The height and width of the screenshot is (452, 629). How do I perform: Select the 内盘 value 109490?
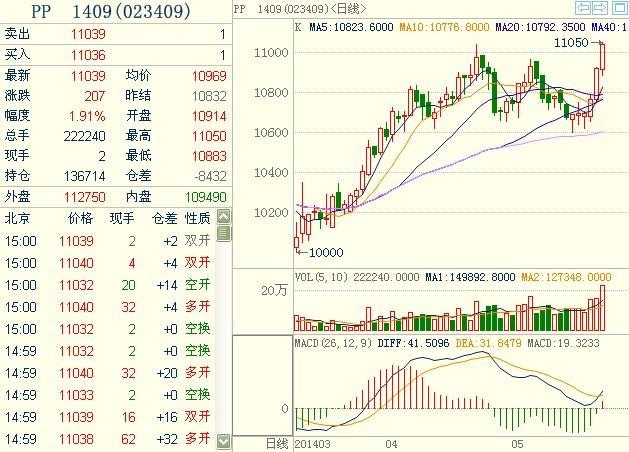pyautogui.click(x=206, y=197)
